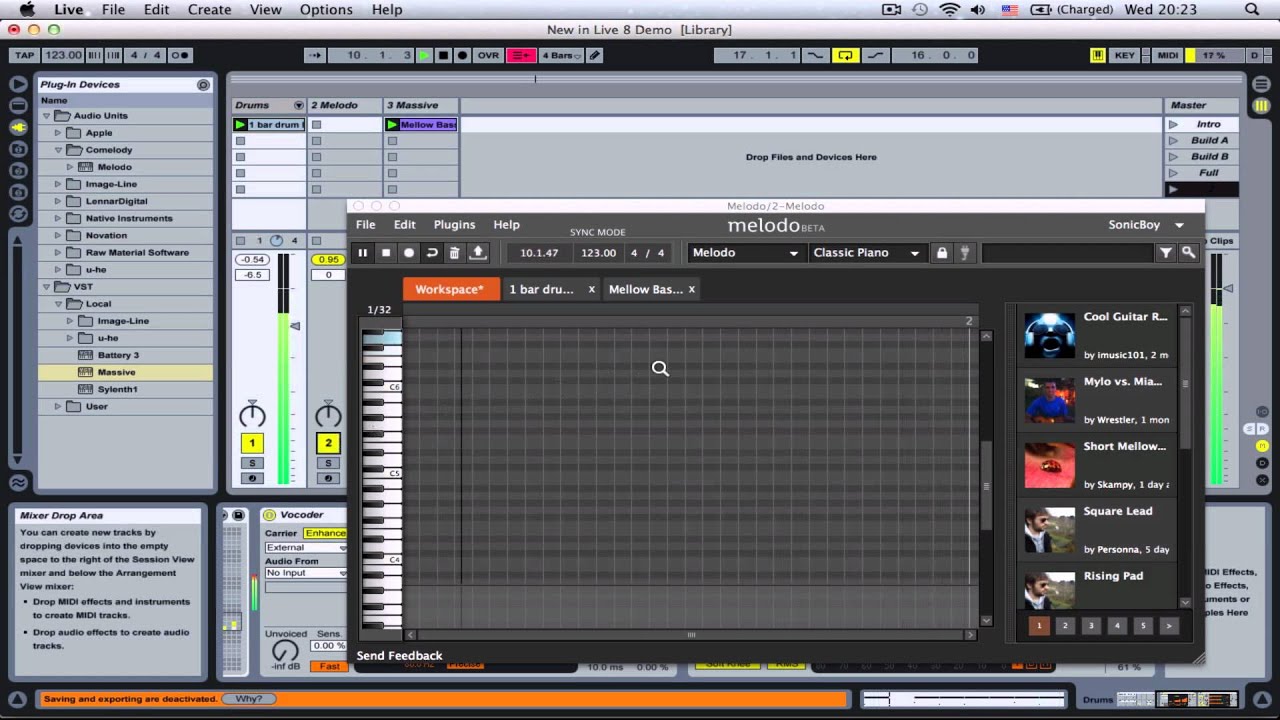The image size is (1280, 720).
Task: Enable MIDI map mode
Action: pyautogui.click(x=1167, y=55)
